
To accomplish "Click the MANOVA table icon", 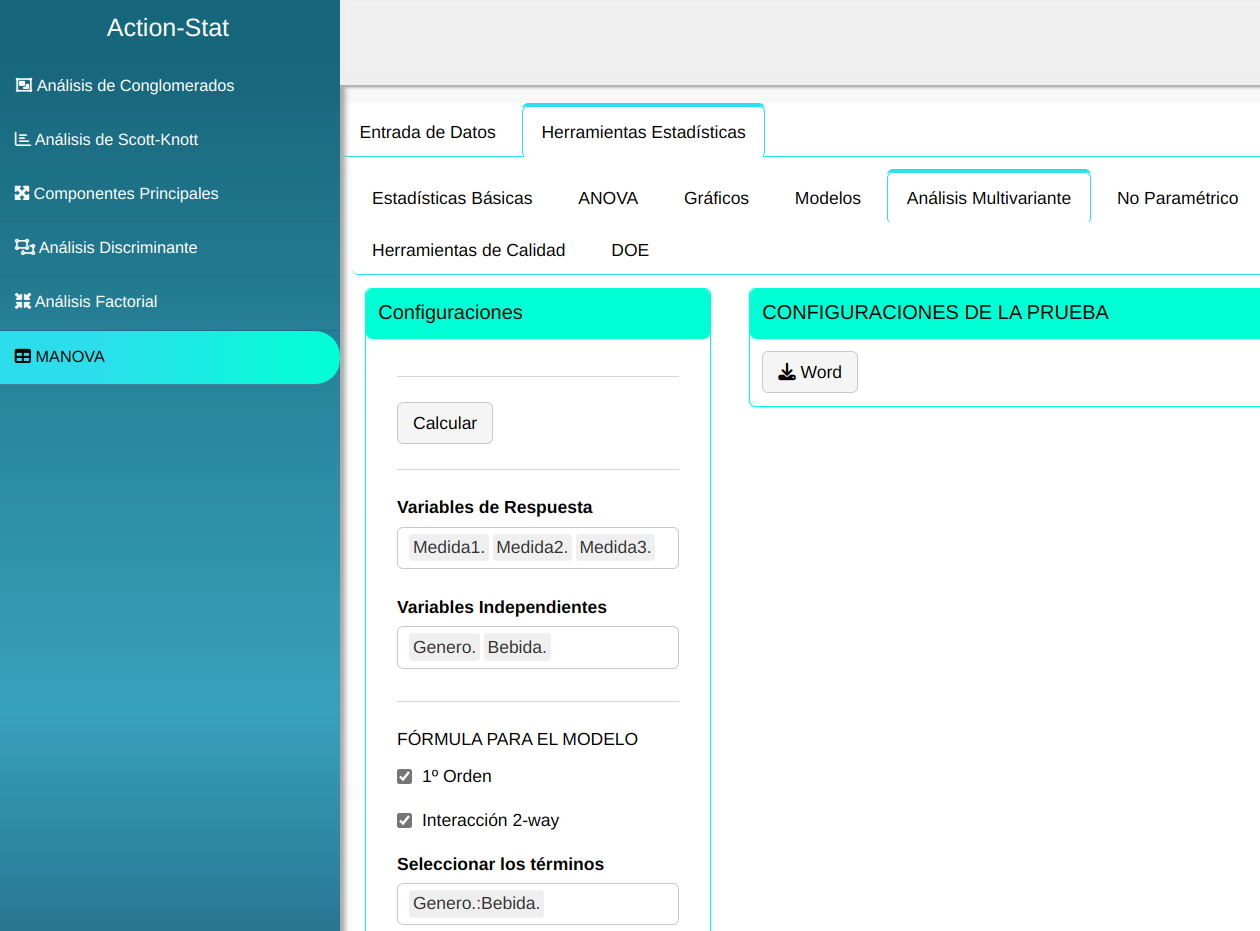I will click(22, 356).
